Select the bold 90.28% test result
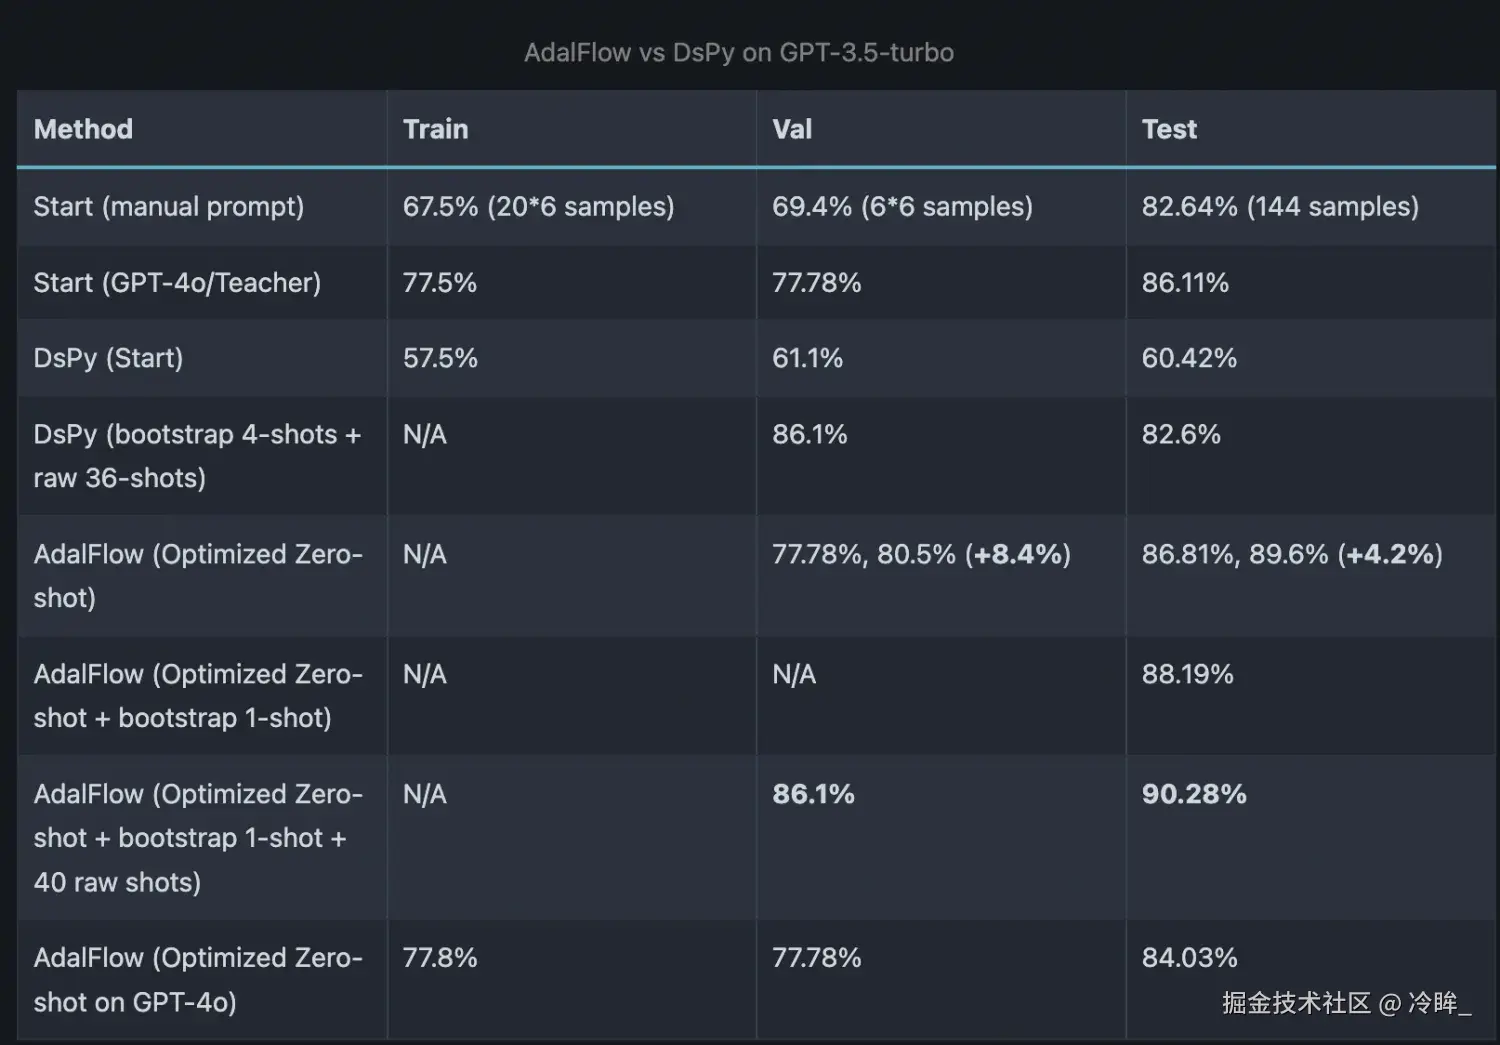This screenshot has width=1500, height=1045. 1194,794
